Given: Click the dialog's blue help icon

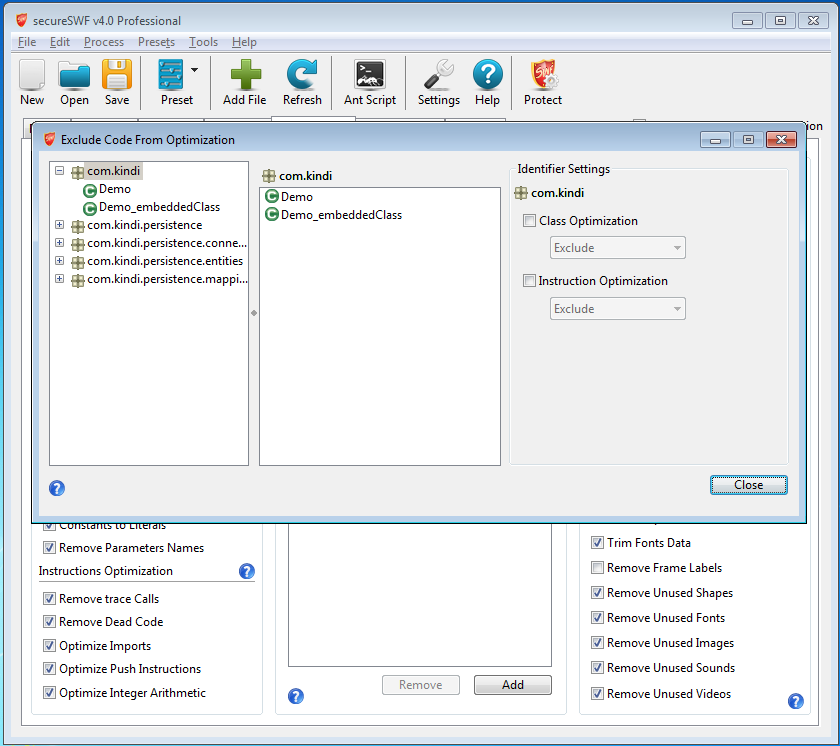Looking at the screenshot, I should [x=57, y=488].
